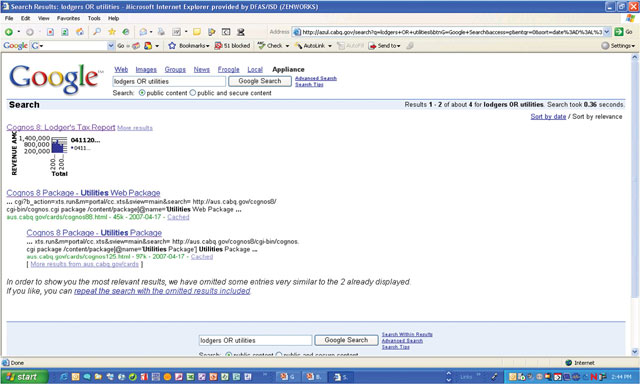Click the Google toolbar news icon after Go

pos(136,46)
